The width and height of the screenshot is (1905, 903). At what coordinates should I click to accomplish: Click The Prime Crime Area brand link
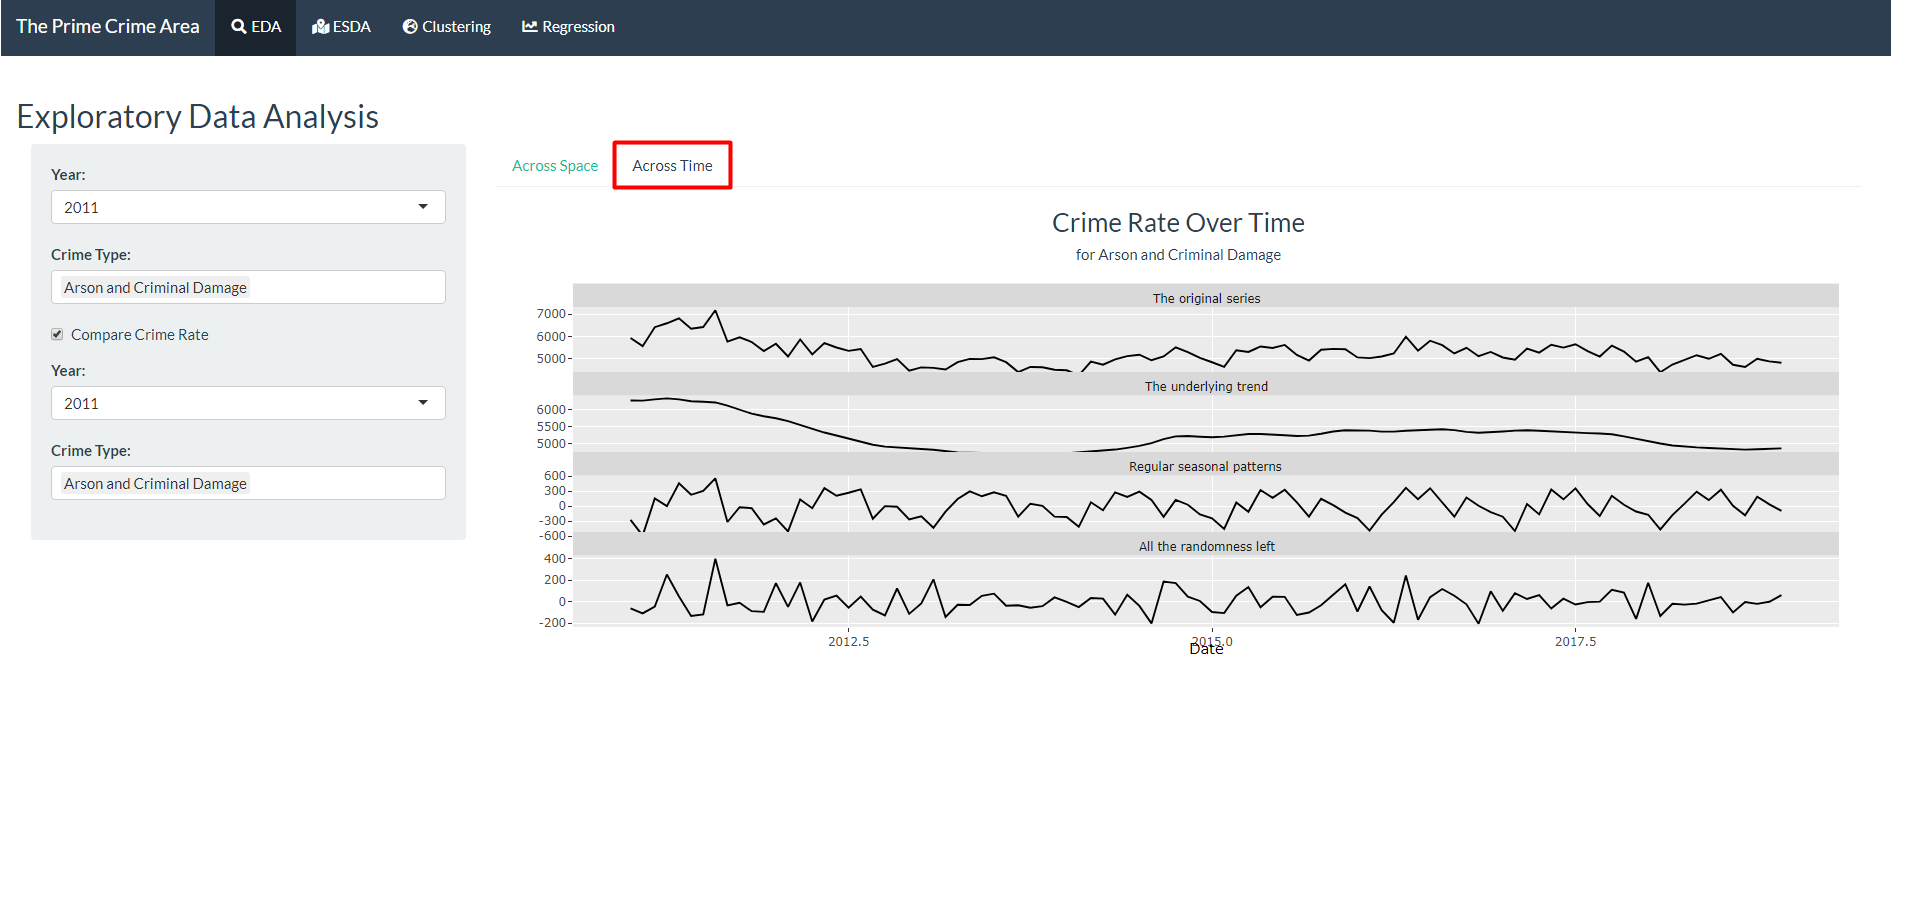(108, 27)
